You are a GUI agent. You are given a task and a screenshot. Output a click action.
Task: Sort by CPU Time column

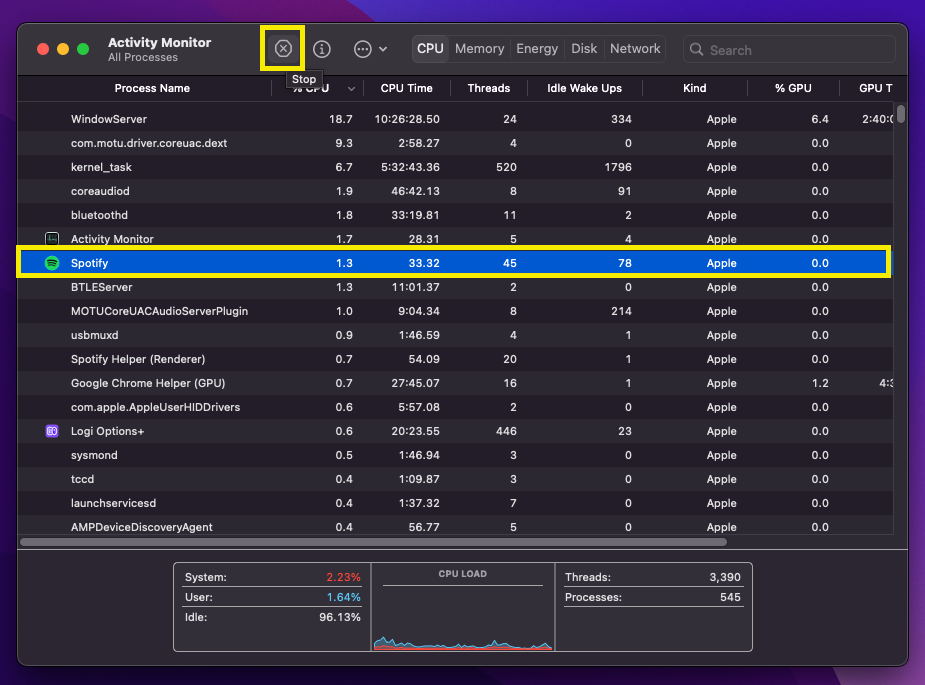click(x=406, y=88)
